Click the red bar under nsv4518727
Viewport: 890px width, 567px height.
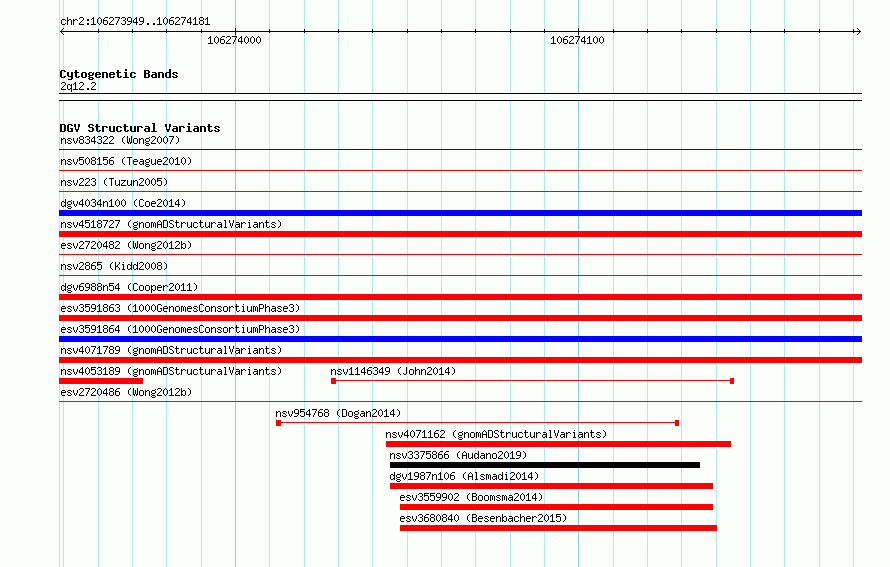click(x=460, y=234)
